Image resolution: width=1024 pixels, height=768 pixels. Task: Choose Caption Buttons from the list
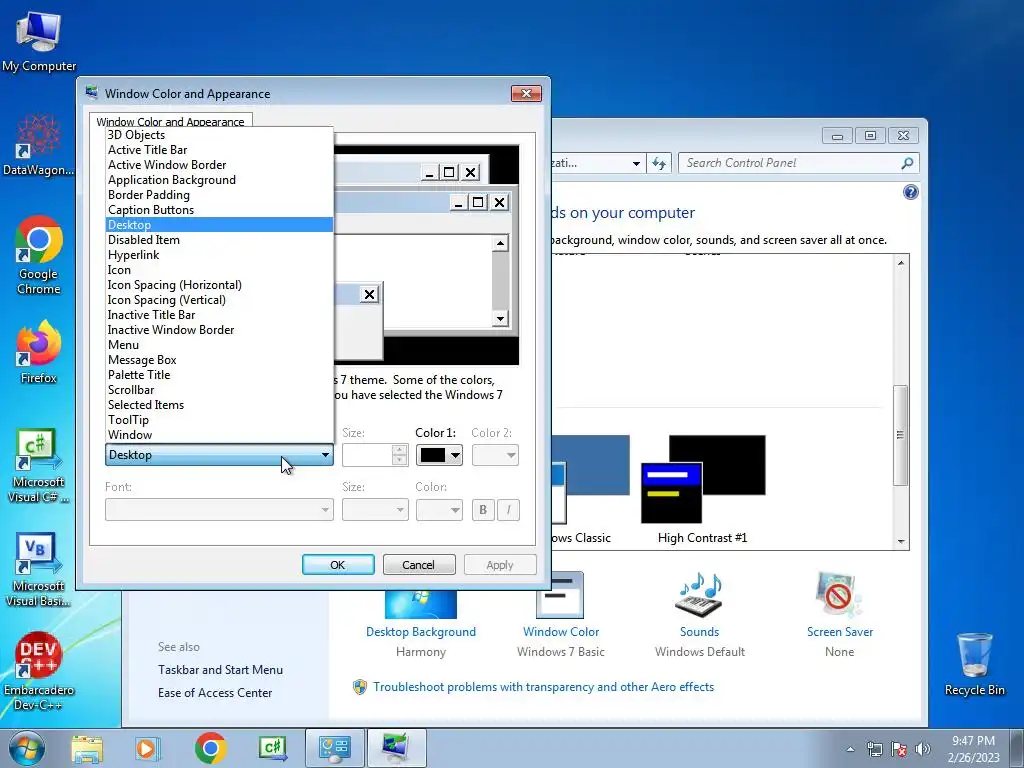click(x=219, y=210)
